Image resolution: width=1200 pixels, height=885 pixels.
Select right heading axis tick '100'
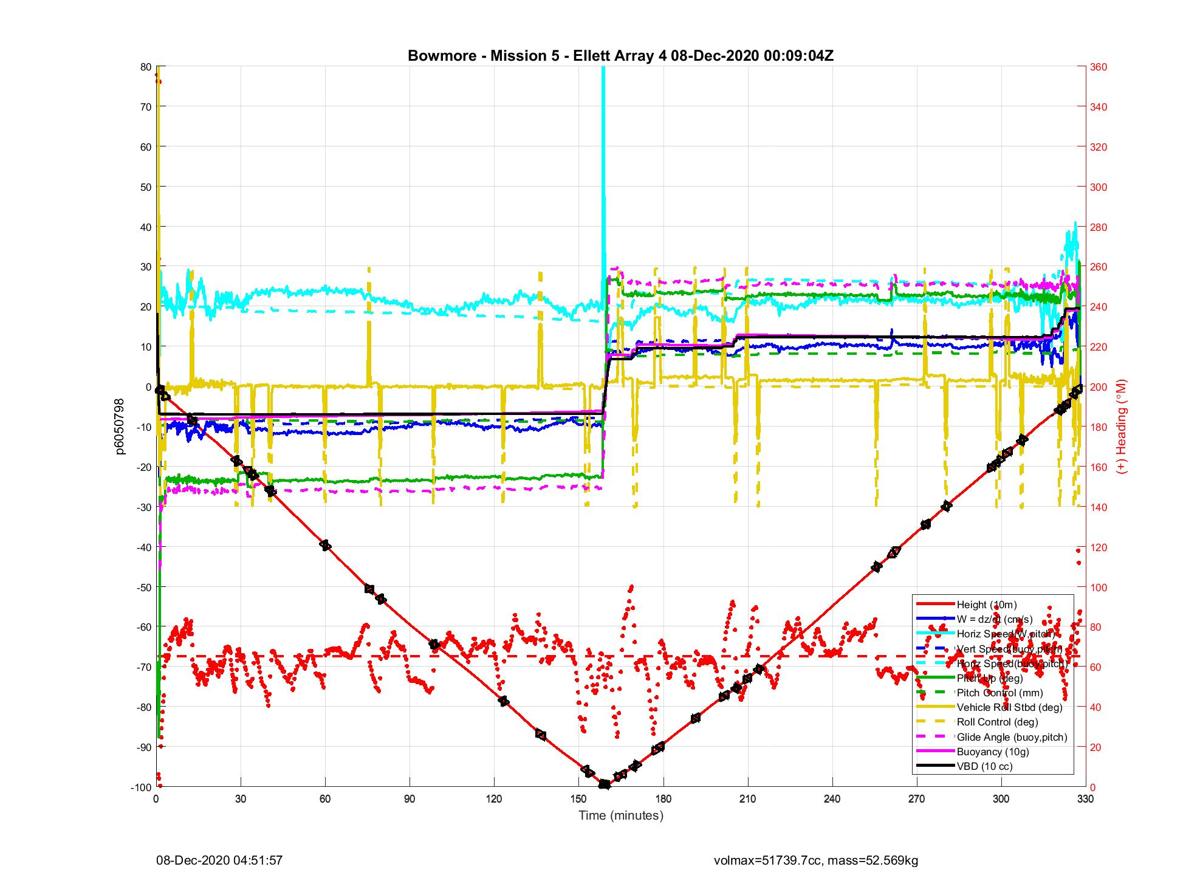[x=1098, y=587]
